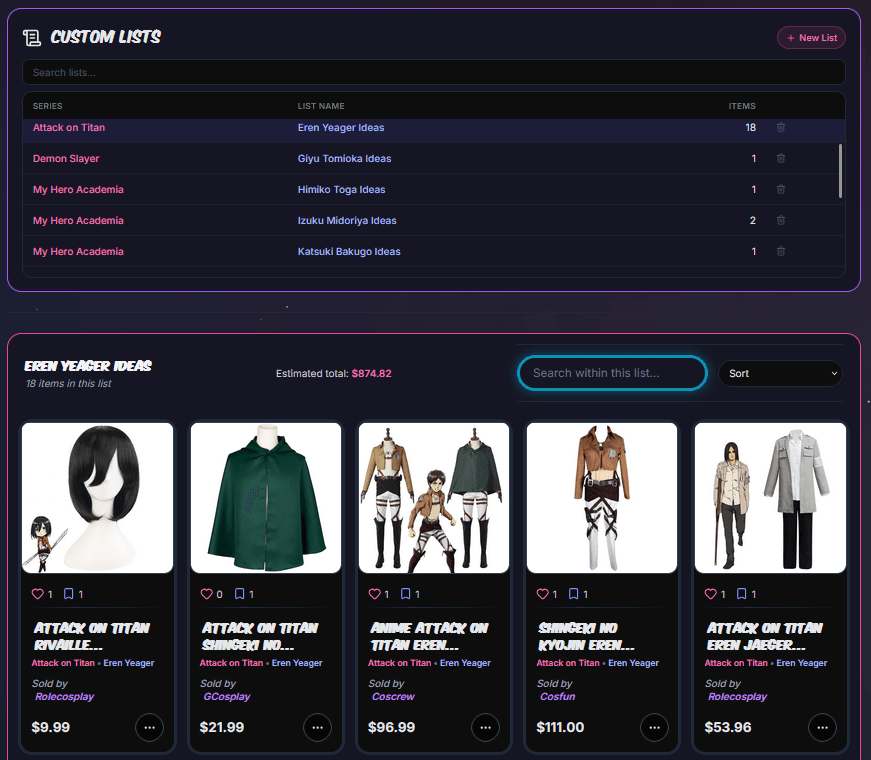This screenshot has width=871, height=760.
Task: Open more options for $53.96 item
Action: (823, 727)
